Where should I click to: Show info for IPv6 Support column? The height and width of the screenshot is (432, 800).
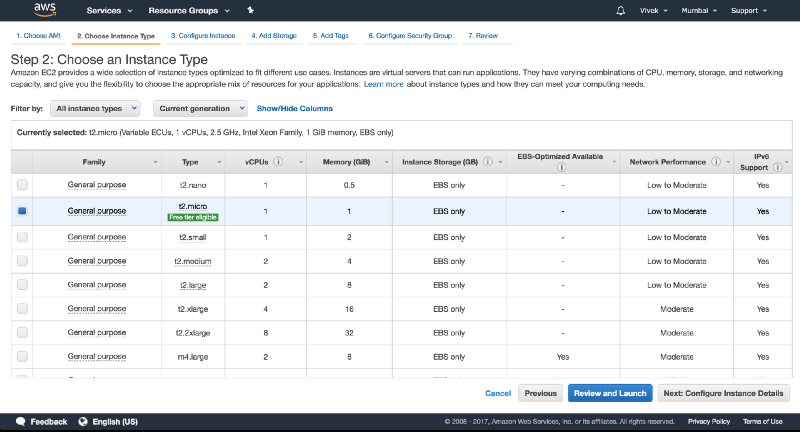tap(778, 167)
